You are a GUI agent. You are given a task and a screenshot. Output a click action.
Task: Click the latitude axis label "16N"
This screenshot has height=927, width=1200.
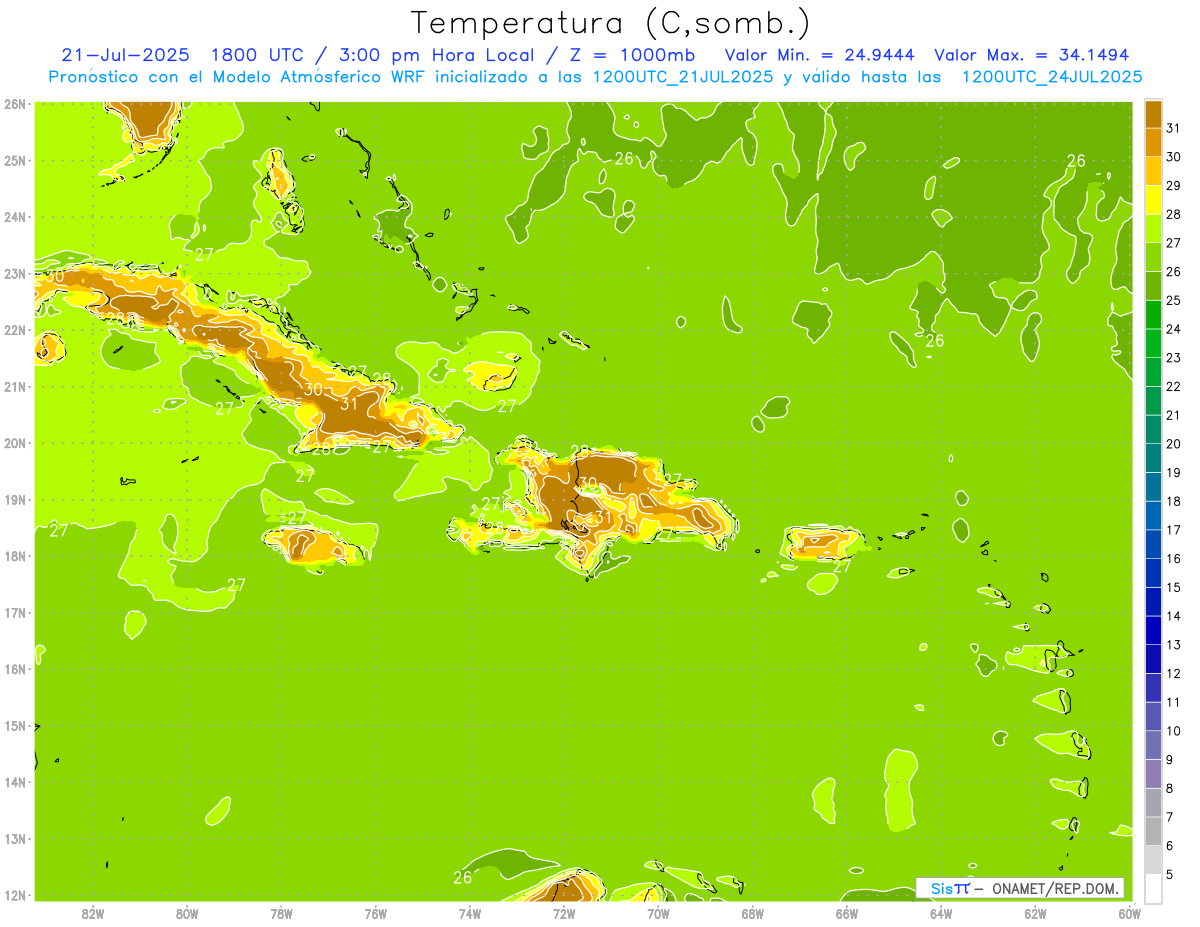[x=14, y=669]
